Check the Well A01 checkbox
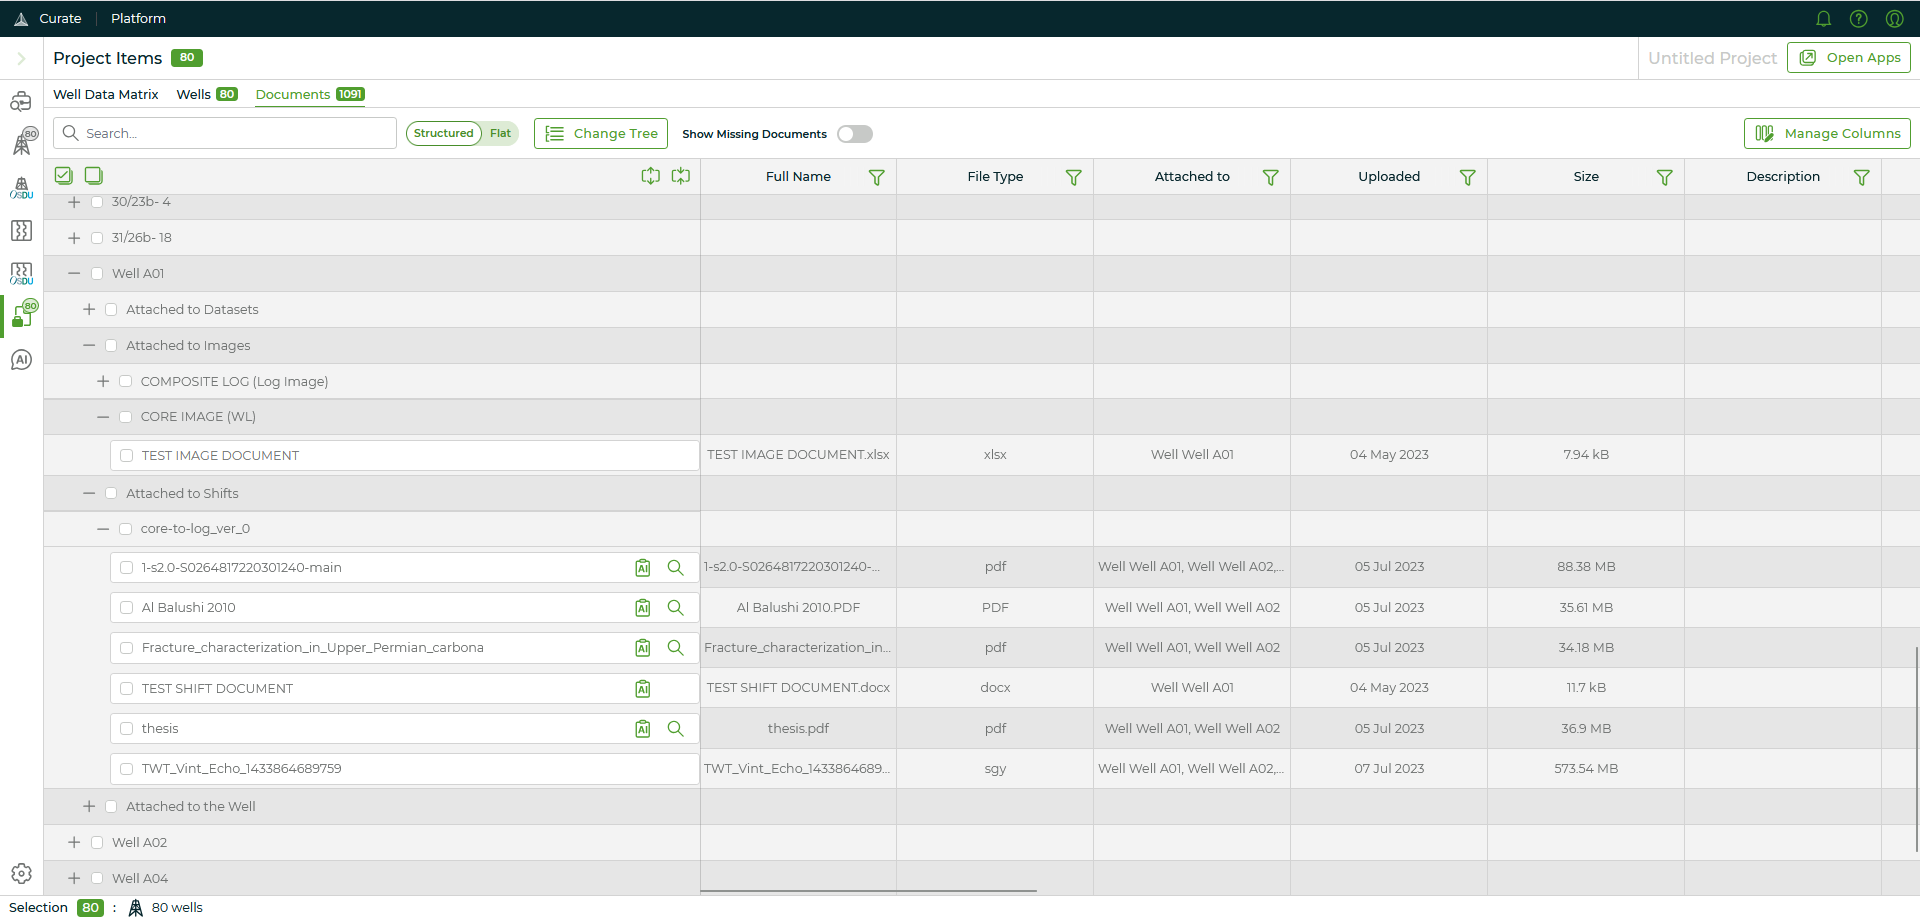The image size is (1920, 920). click(x=97, y=274)
